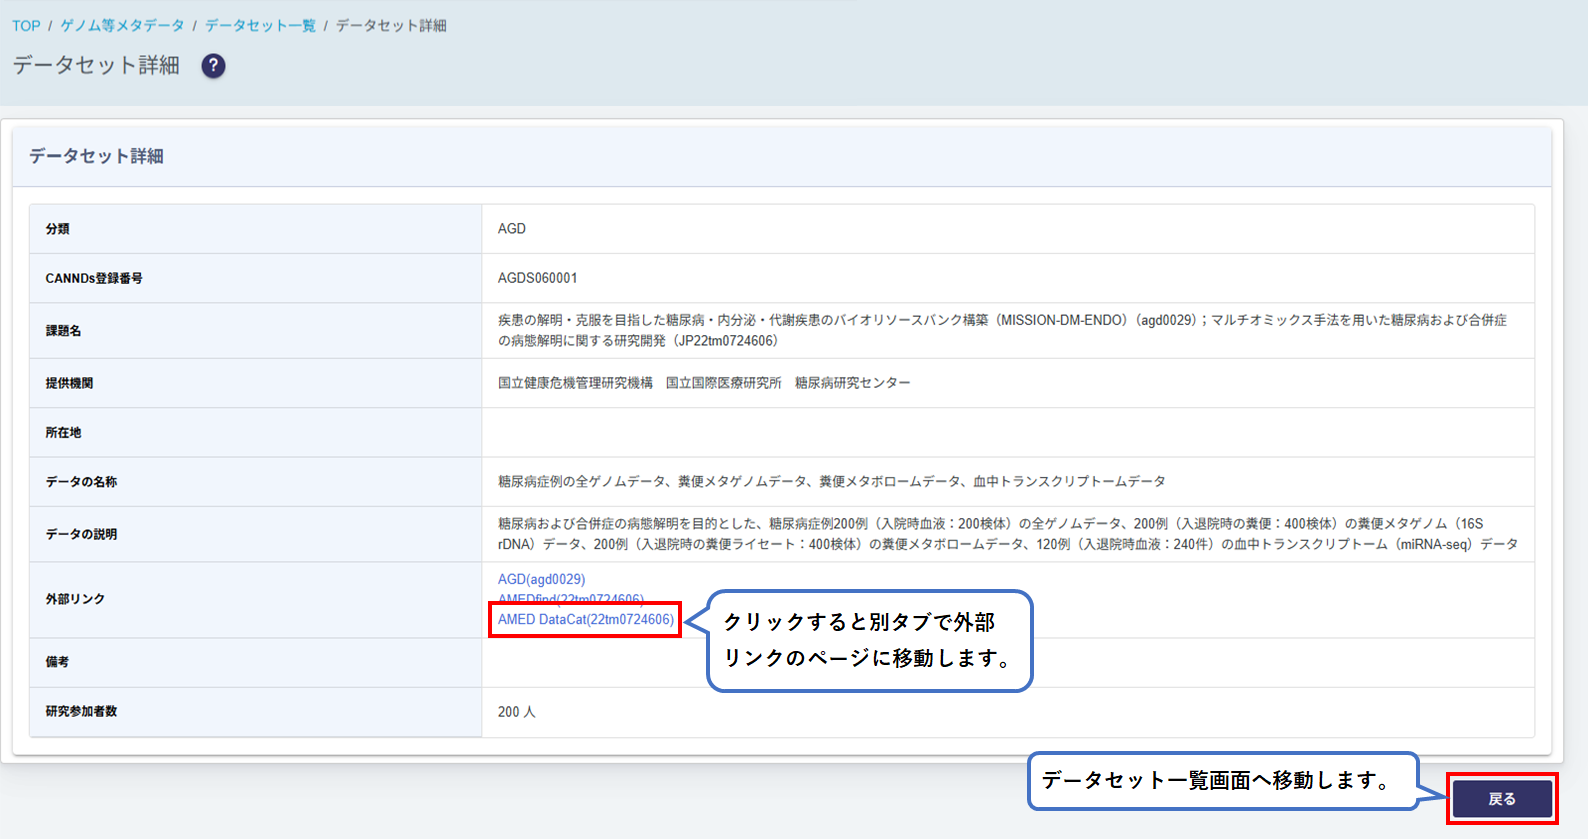Click the データセット詳細 panel header
The height and width of the screenshot is (839, 1588).
pos(96,156)
